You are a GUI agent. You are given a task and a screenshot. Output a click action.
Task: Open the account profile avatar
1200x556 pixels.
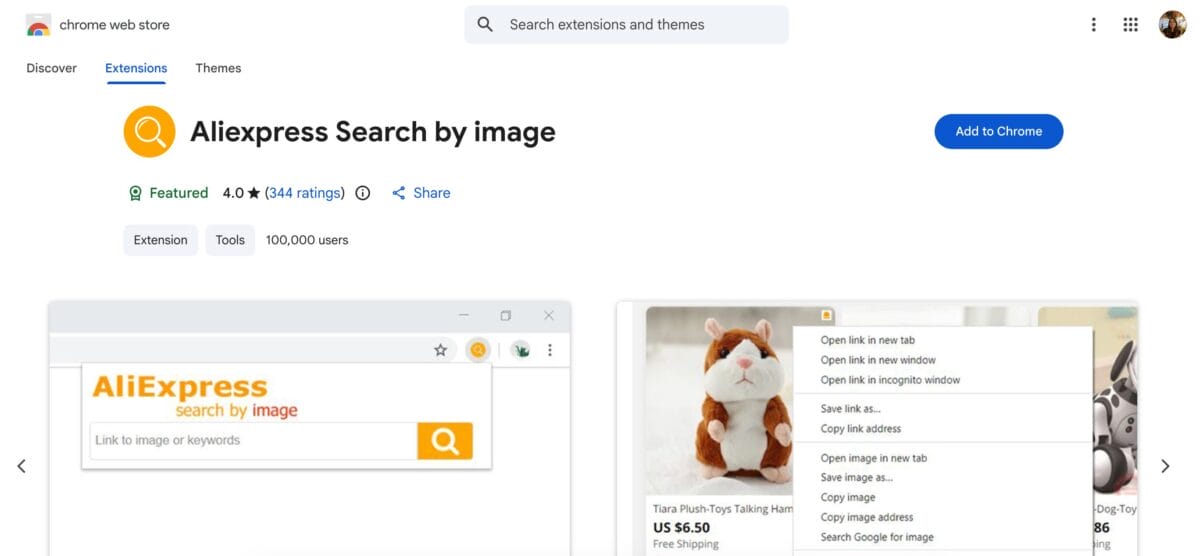[x=1172, y=25]
